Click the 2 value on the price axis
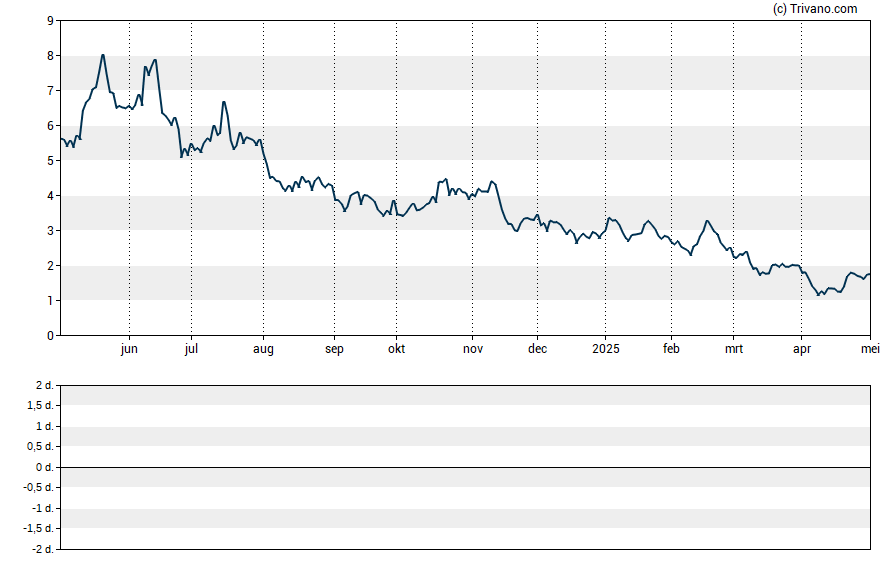This screenshot has height=565, width=888. (50, 266)
